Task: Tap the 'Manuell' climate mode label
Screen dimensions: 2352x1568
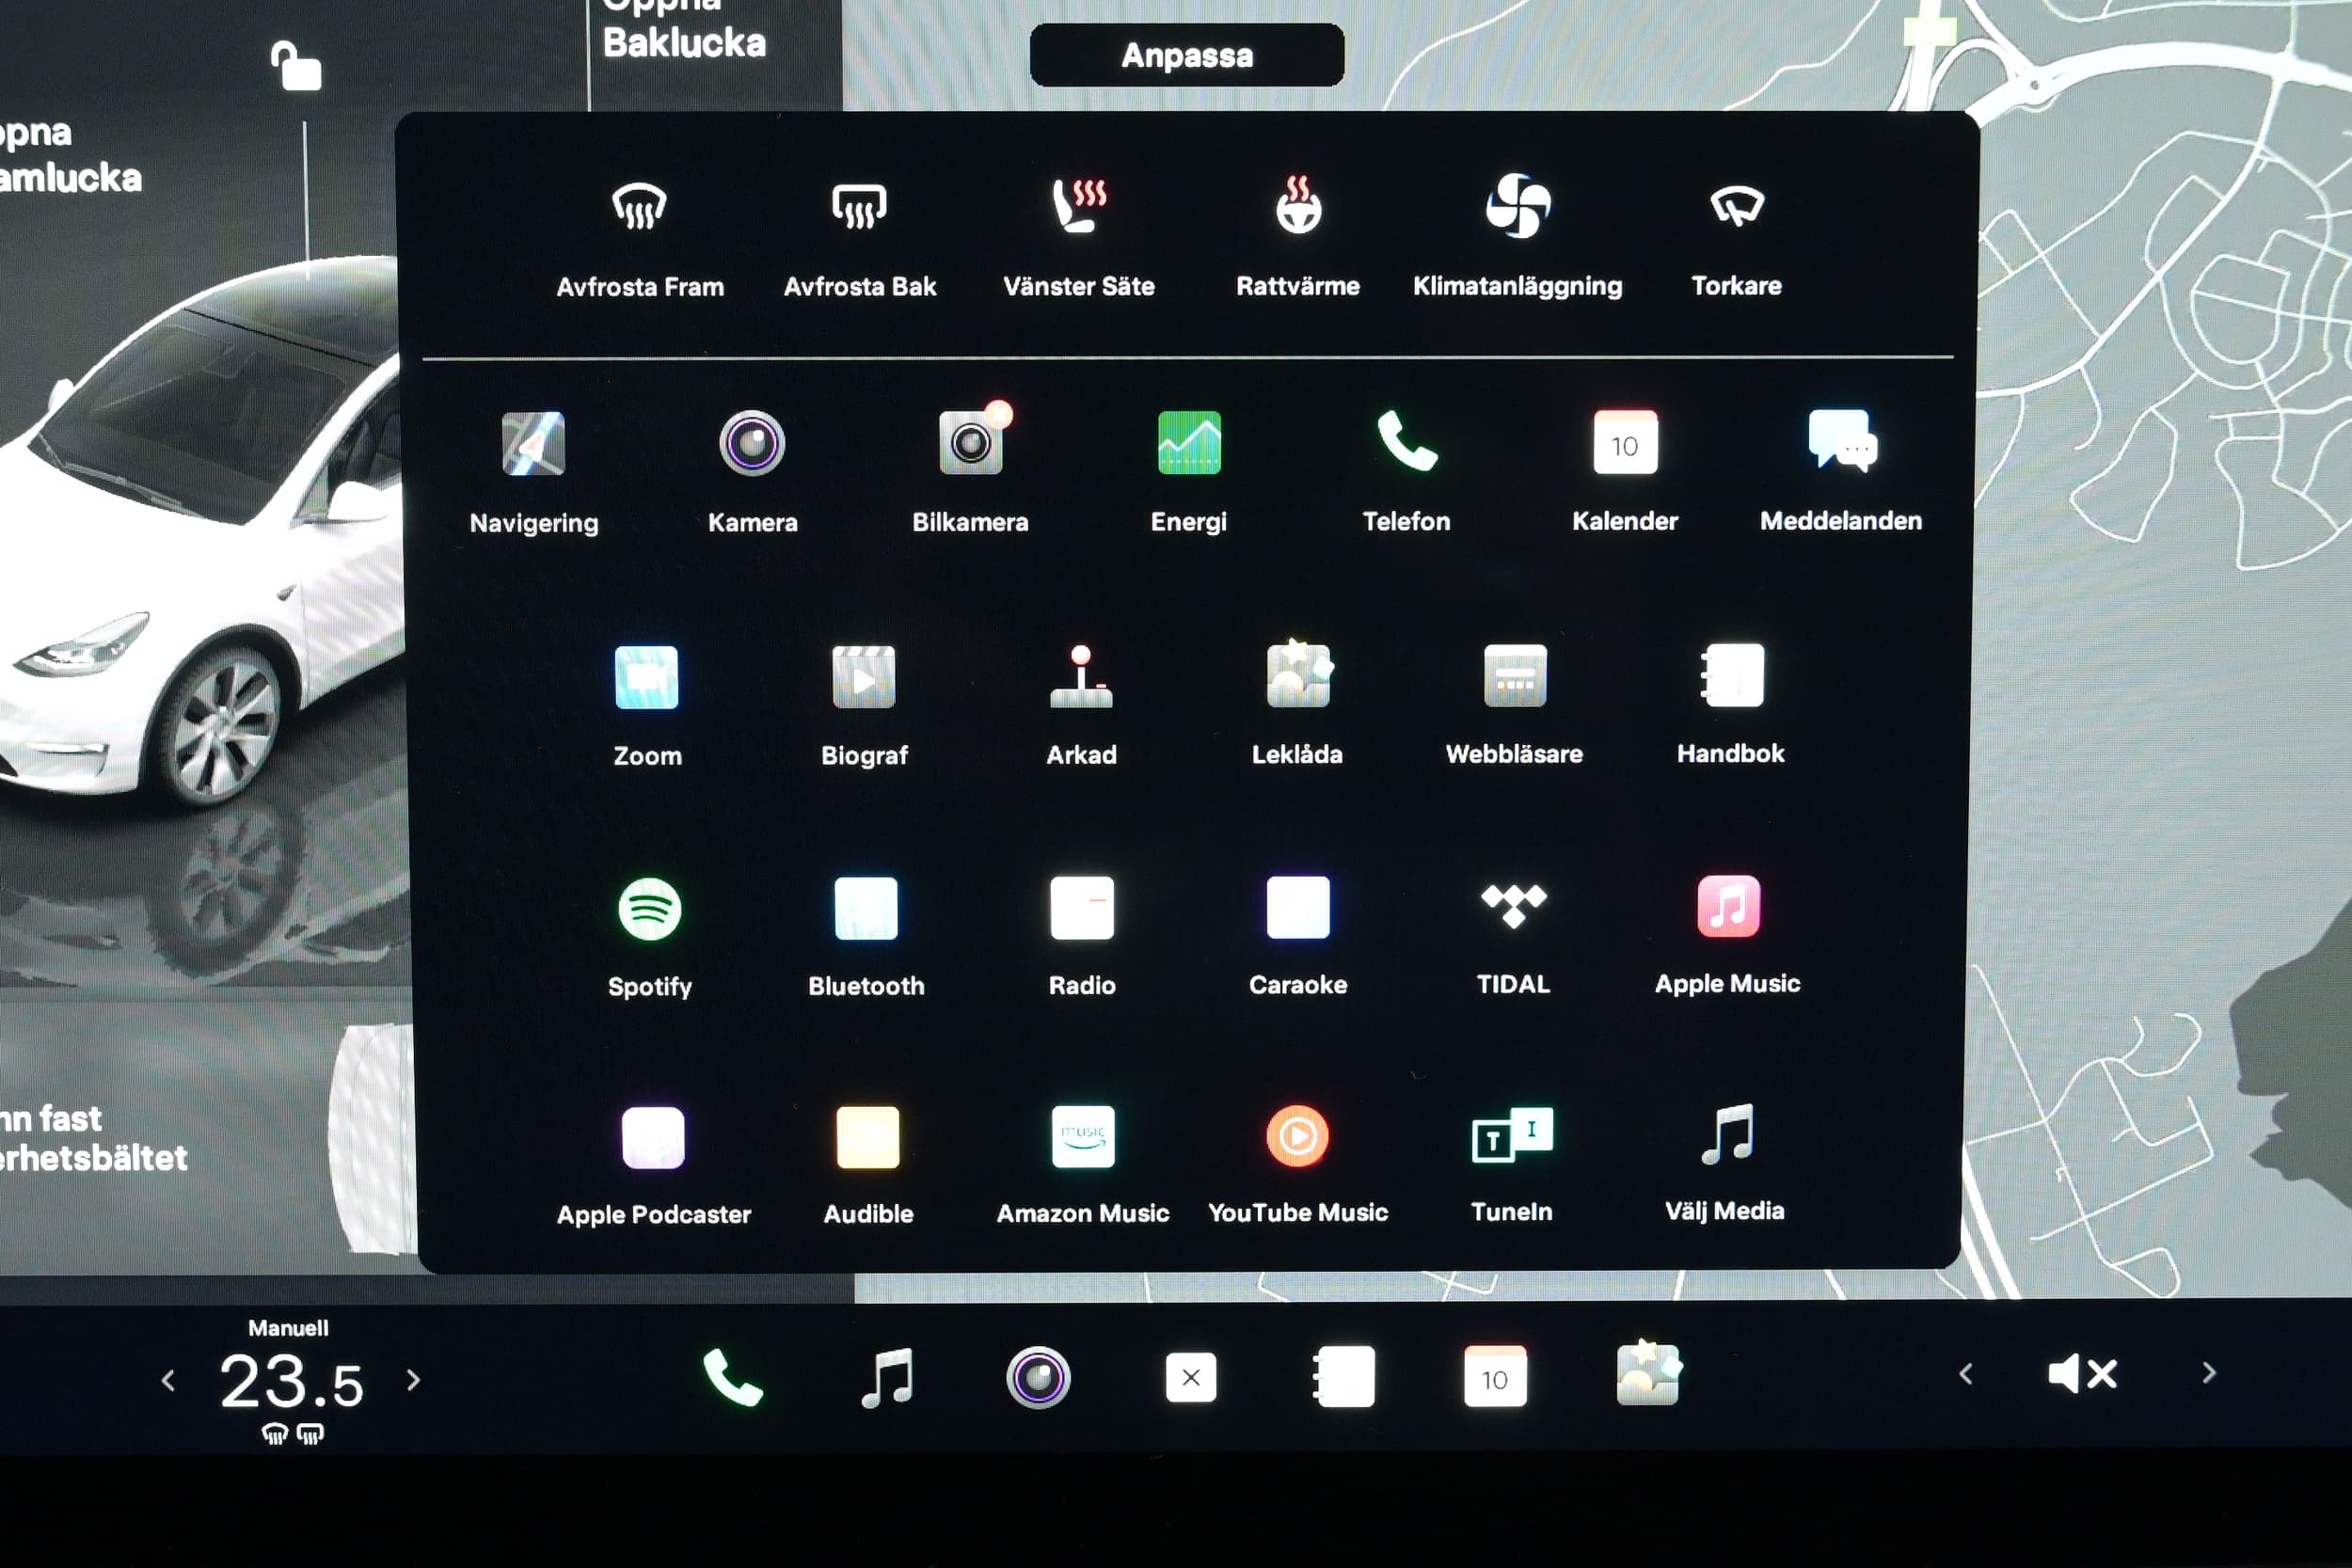Action: tap(288, 1328)
